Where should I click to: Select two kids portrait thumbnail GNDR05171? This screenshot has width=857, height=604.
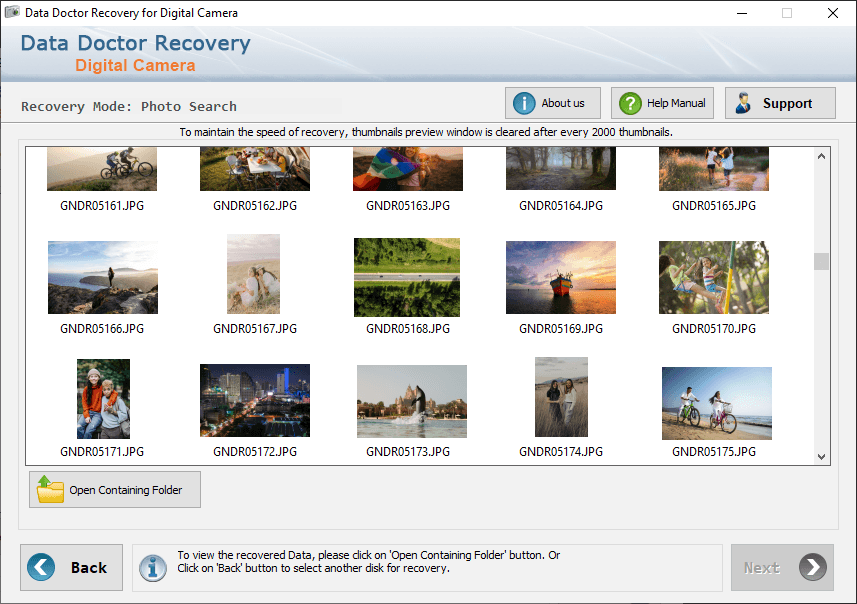point(103,399)
